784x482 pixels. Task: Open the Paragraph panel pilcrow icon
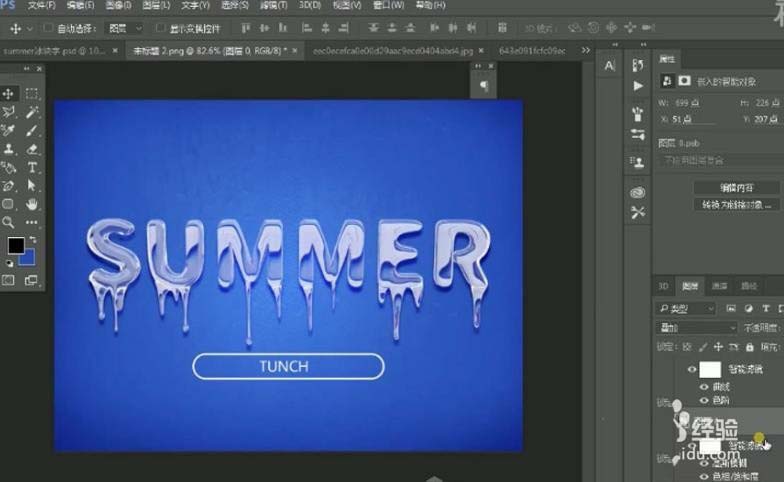coord(484,86)
